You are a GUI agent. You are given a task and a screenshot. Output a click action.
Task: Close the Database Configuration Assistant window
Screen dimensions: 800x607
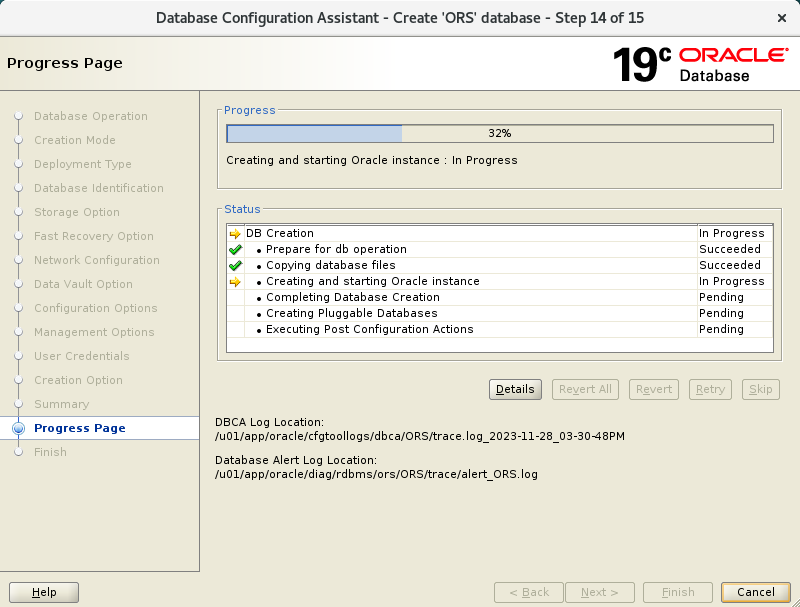coord(781,18)
